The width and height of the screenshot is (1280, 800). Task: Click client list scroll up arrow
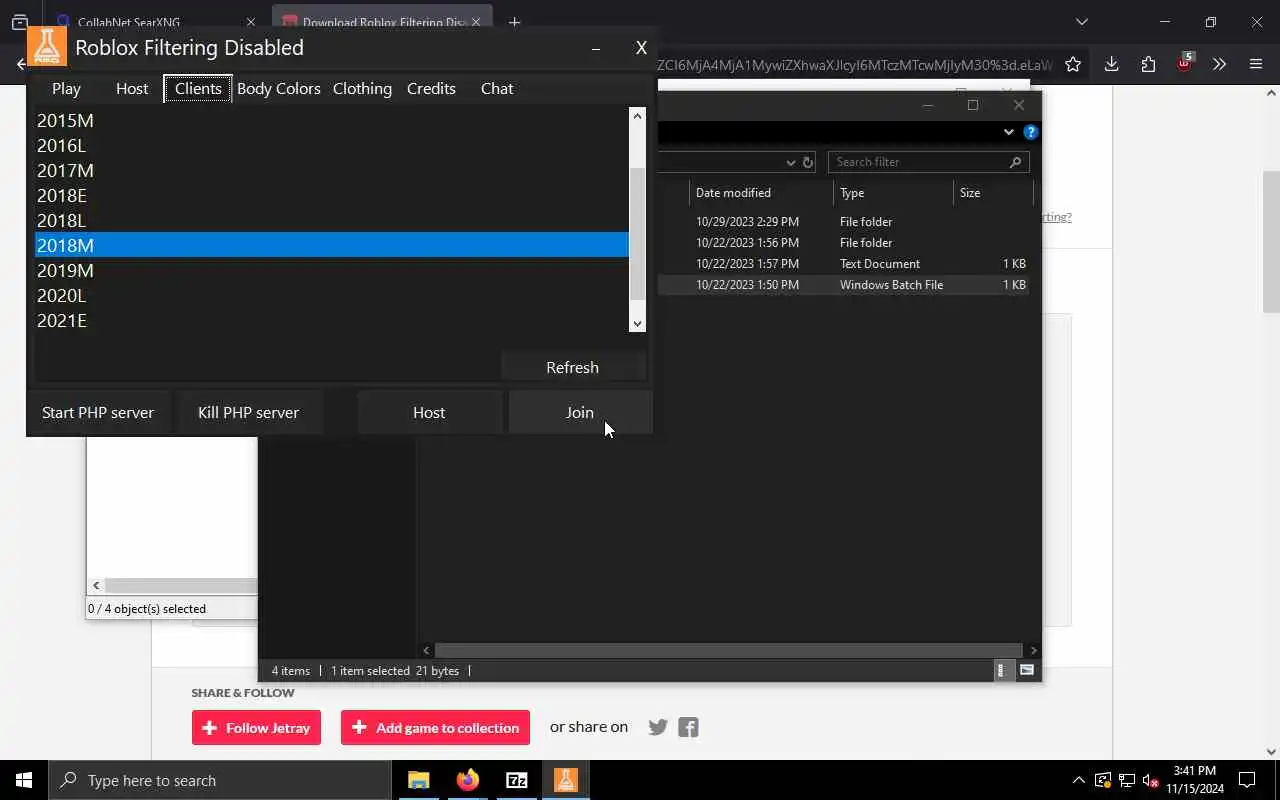pos(637,116)
